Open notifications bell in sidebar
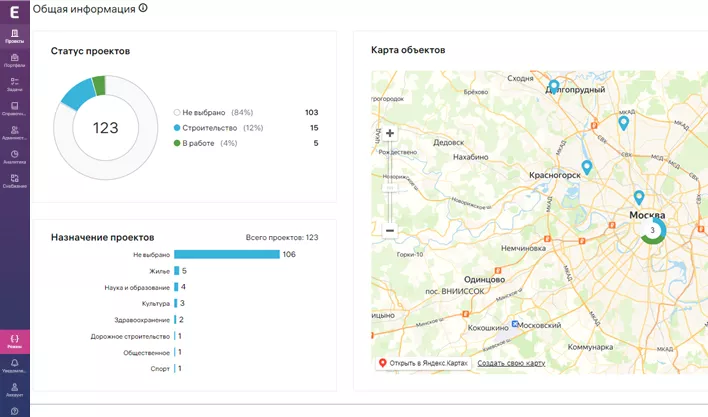708x417 pixels. [15, 365]
